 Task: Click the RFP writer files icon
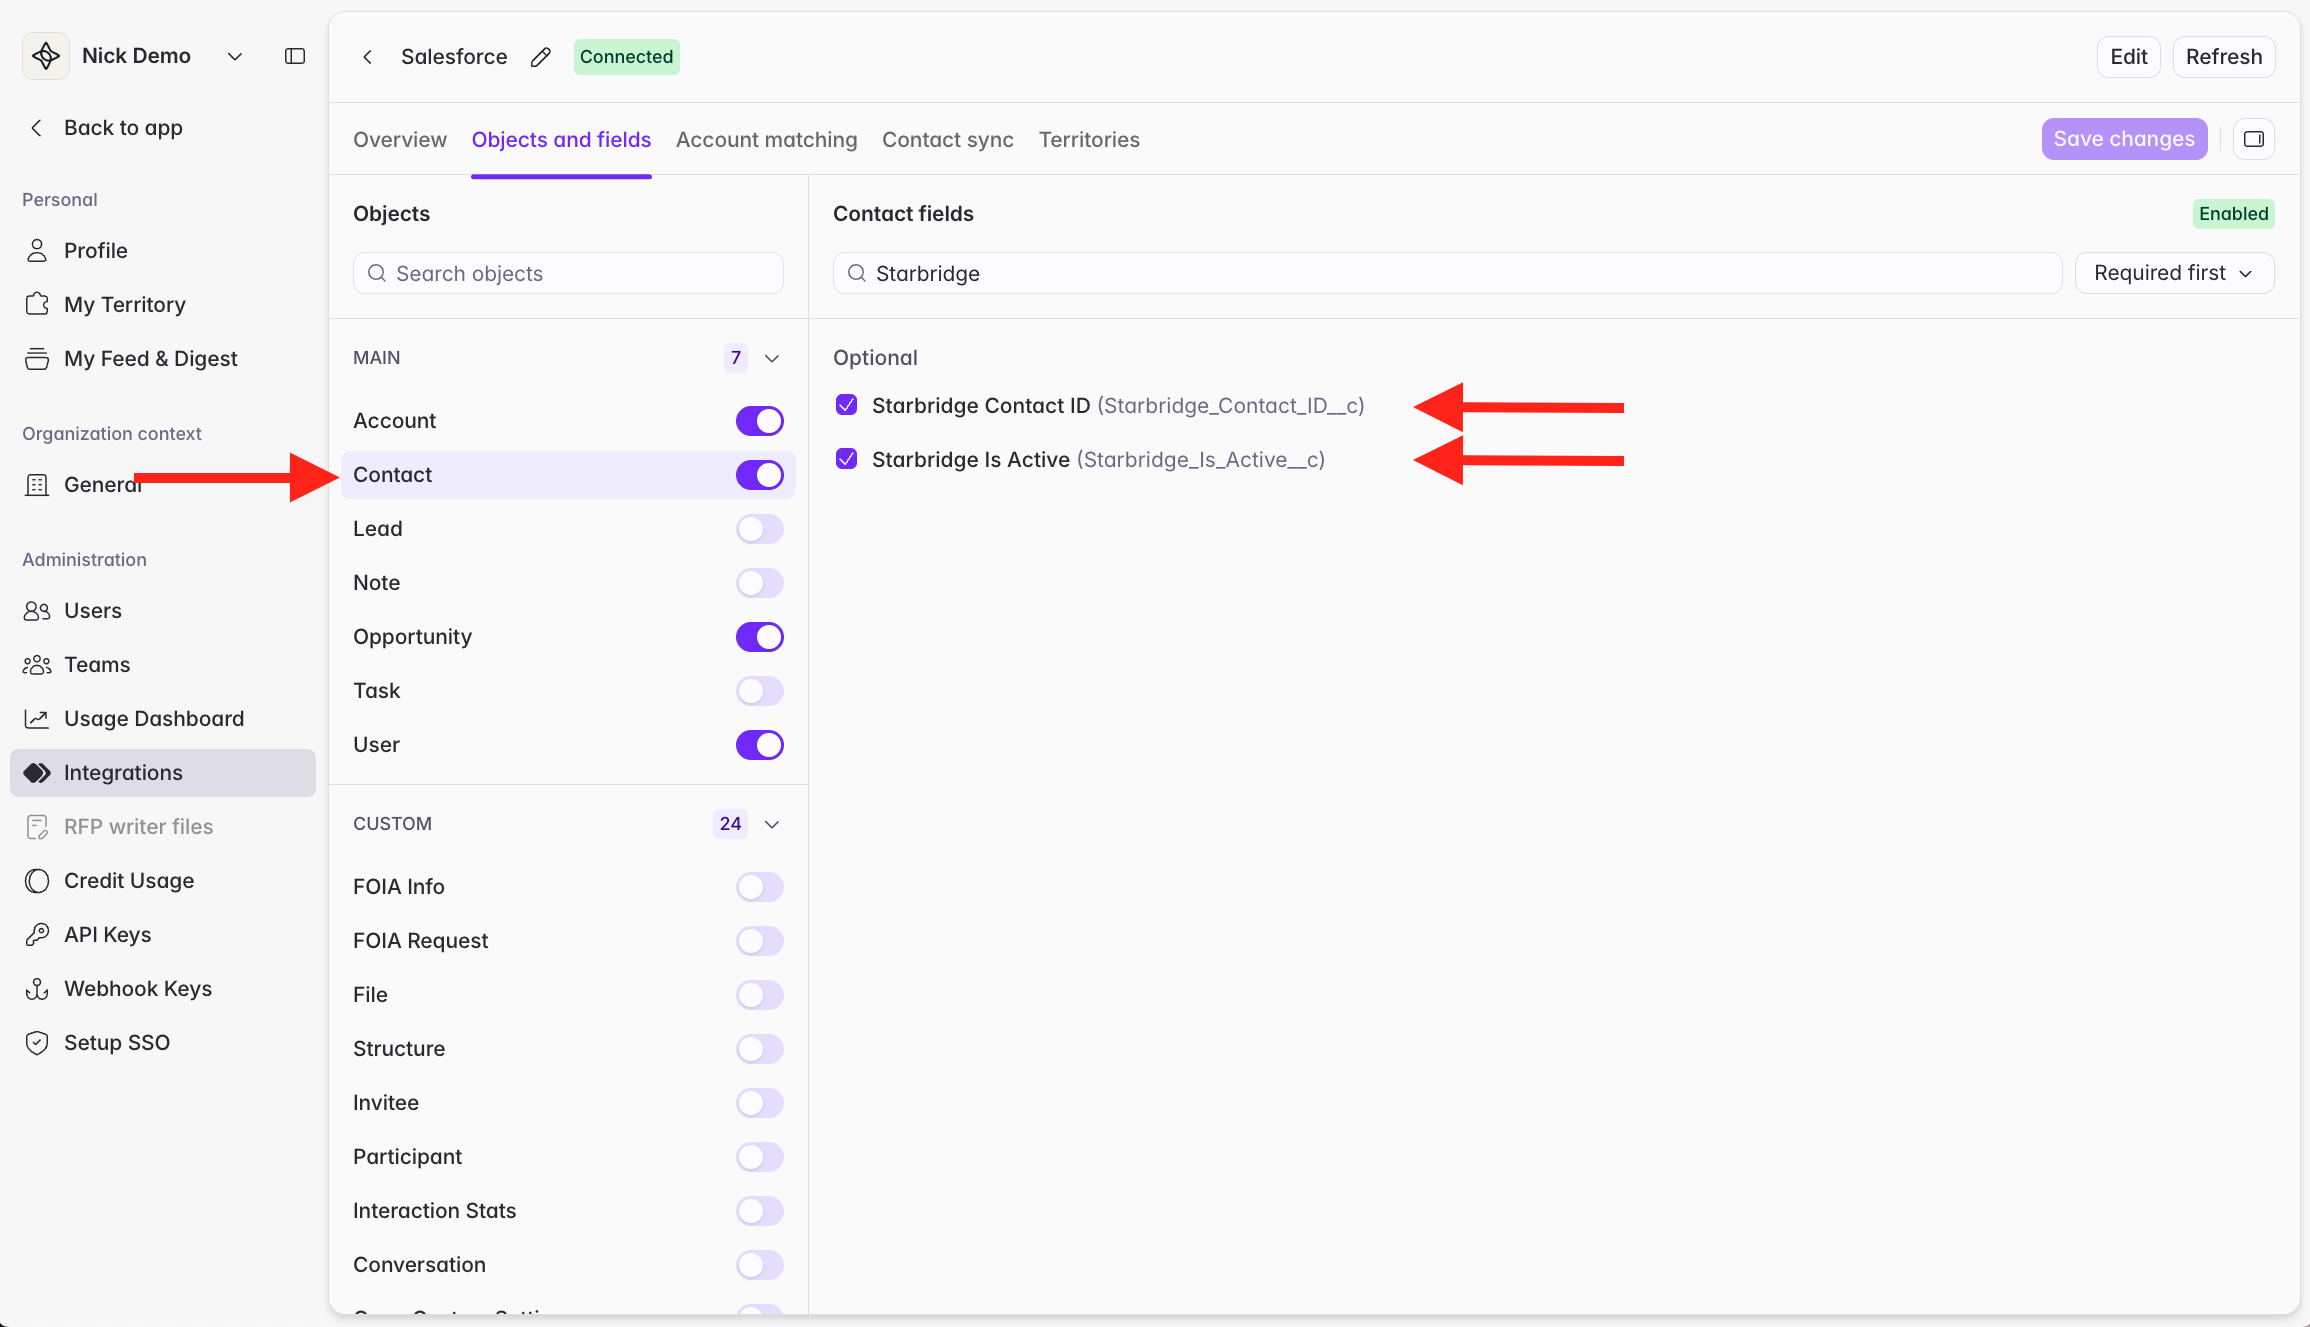(37, 827)
